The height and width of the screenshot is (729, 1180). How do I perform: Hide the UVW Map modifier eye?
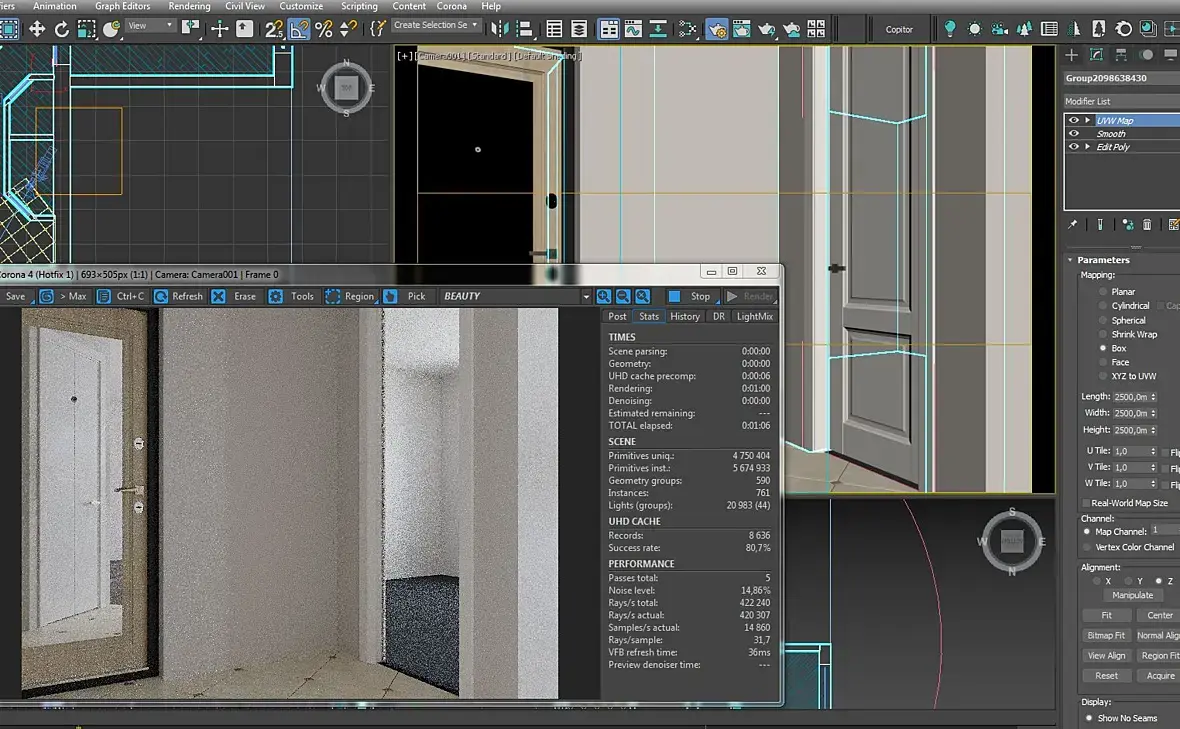[x=1074, y=121]
